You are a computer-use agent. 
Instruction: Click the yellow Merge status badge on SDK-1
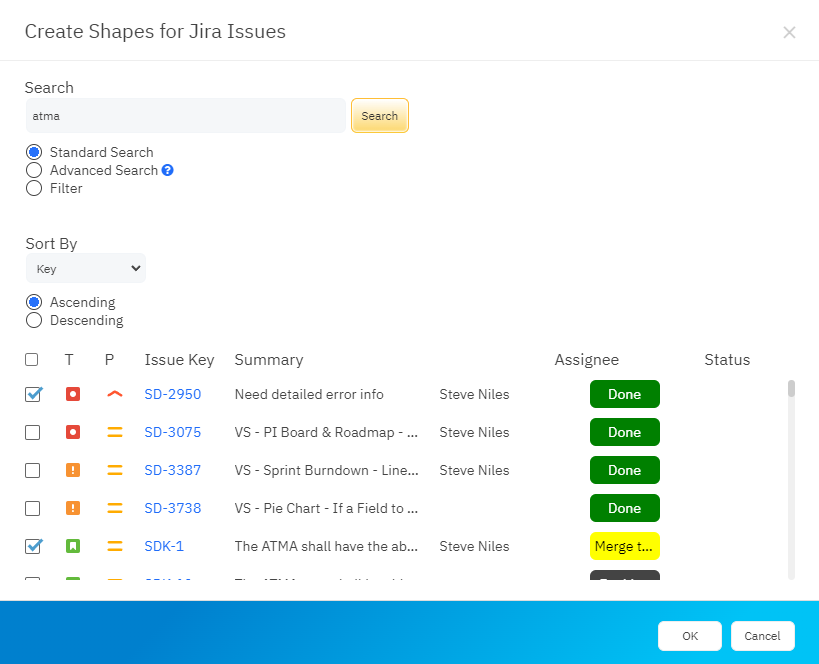click(x=624, y=546)
